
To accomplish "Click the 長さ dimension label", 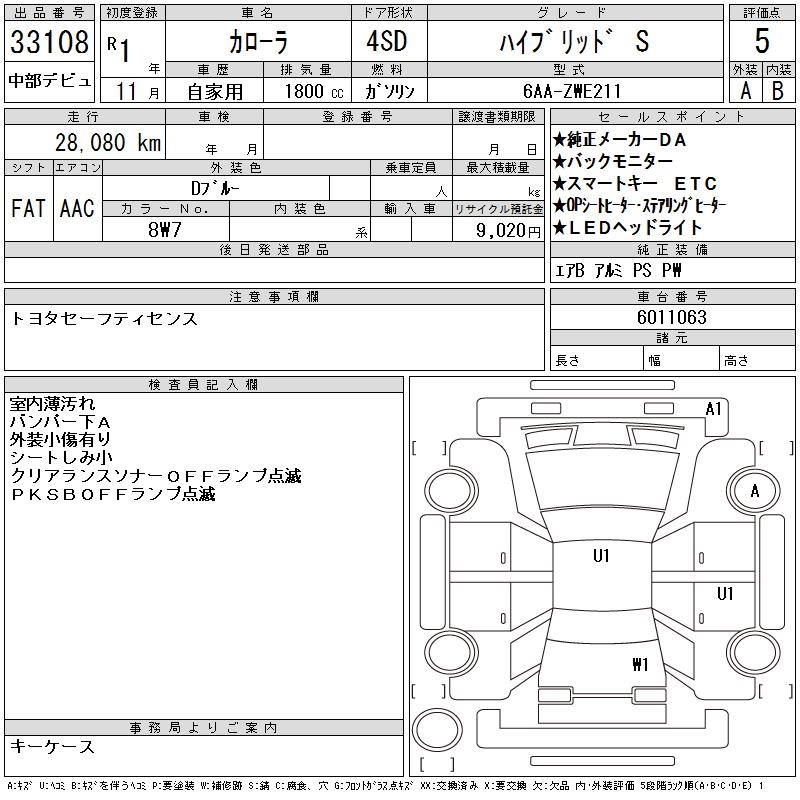I will pos(567,361).
